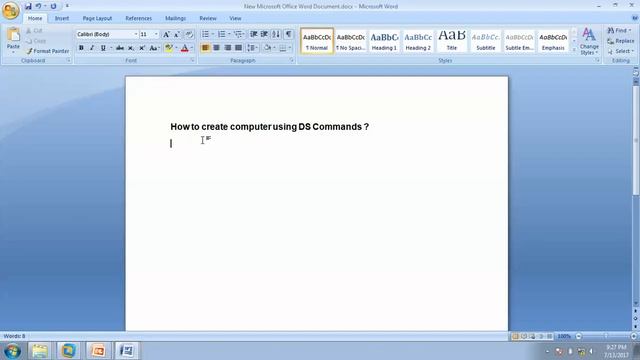Image resolution: width=640 pixels, height=360 pixels.
Task: Apply the Heading 1 style
Action: click(384, 41)
